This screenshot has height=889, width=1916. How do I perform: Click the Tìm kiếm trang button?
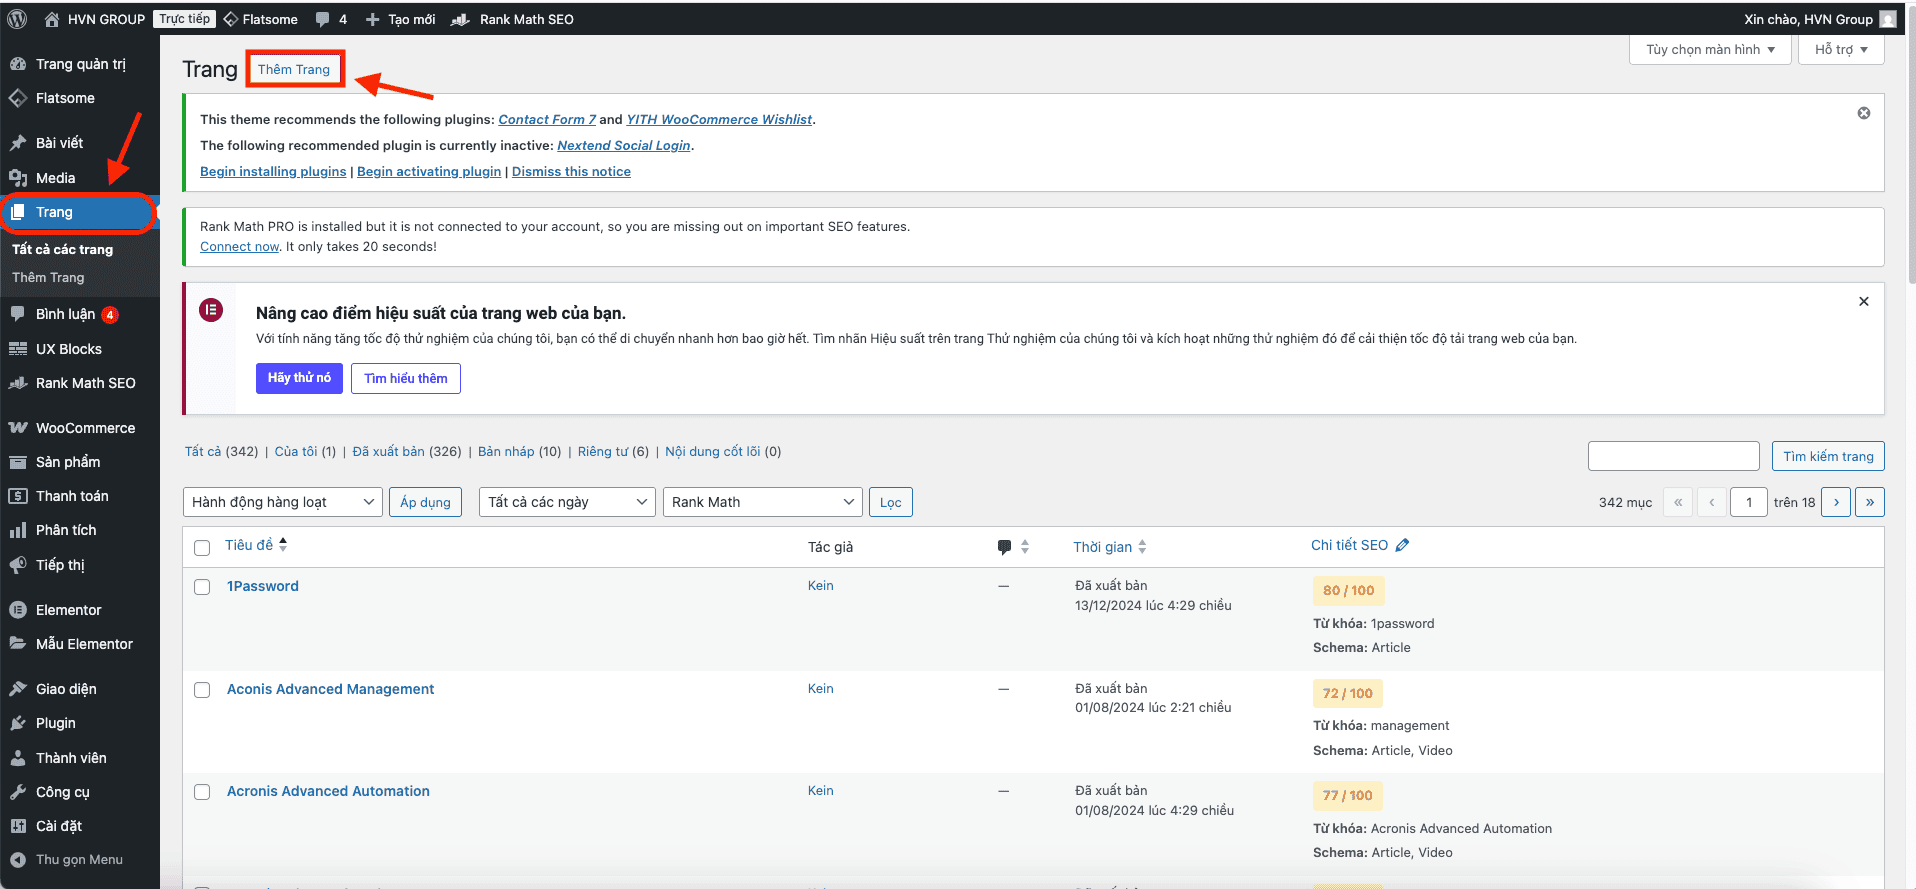click(1828, 456)
